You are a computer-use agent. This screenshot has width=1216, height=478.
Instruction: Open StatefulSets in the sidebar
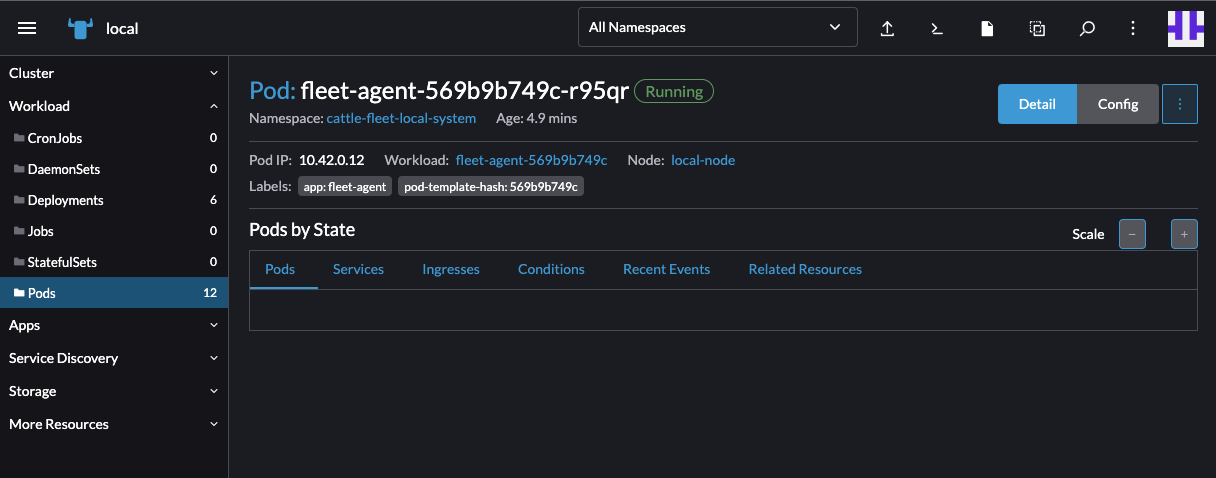(x=114, y=262)
